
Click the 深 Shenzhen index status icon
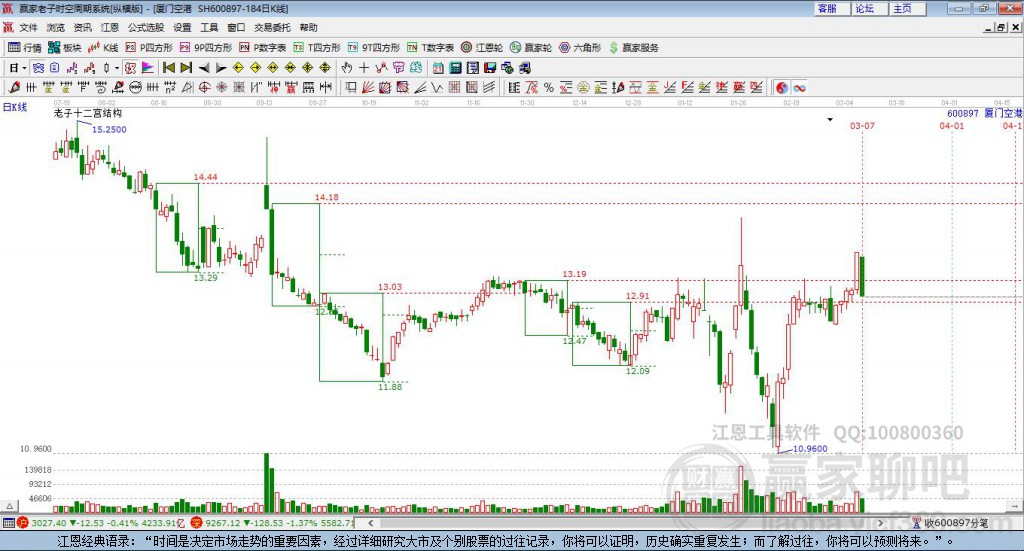[x=196, y=523]
